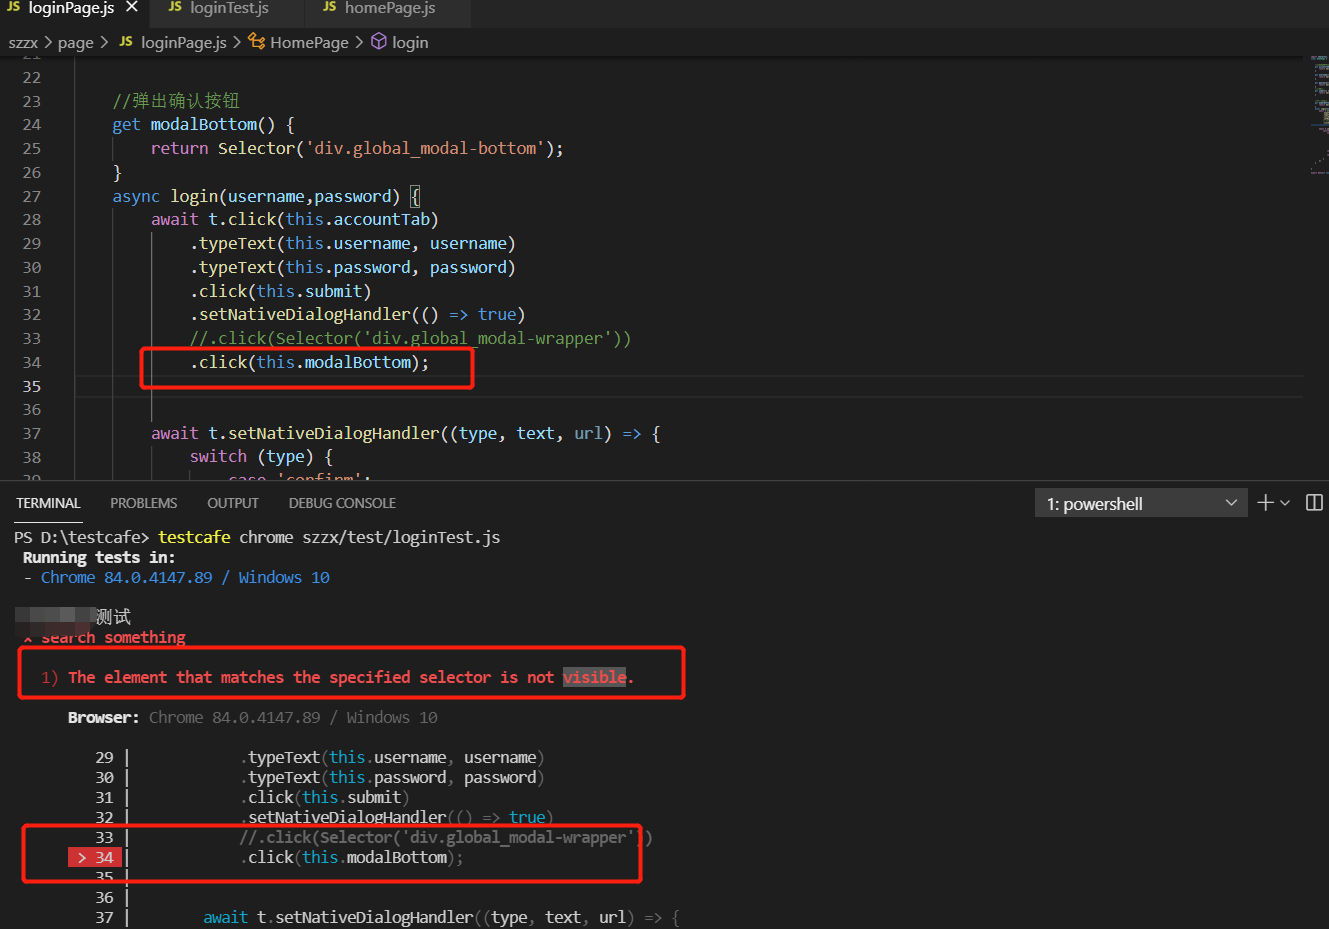Click the split terminal icon
Screen dimensions: 1329x929
(x=1314, y=503)
